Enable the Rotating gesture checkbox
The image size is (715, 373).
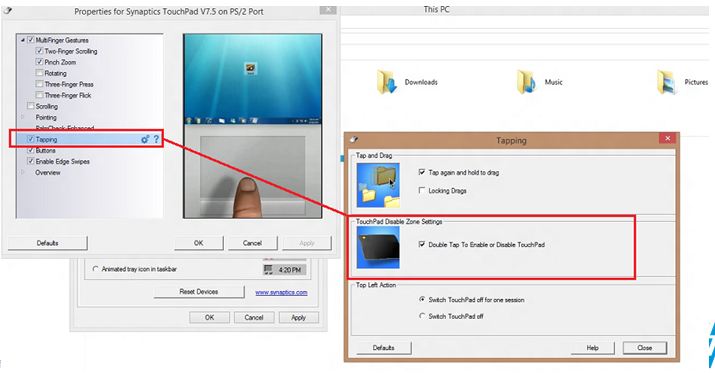[39, 73]
